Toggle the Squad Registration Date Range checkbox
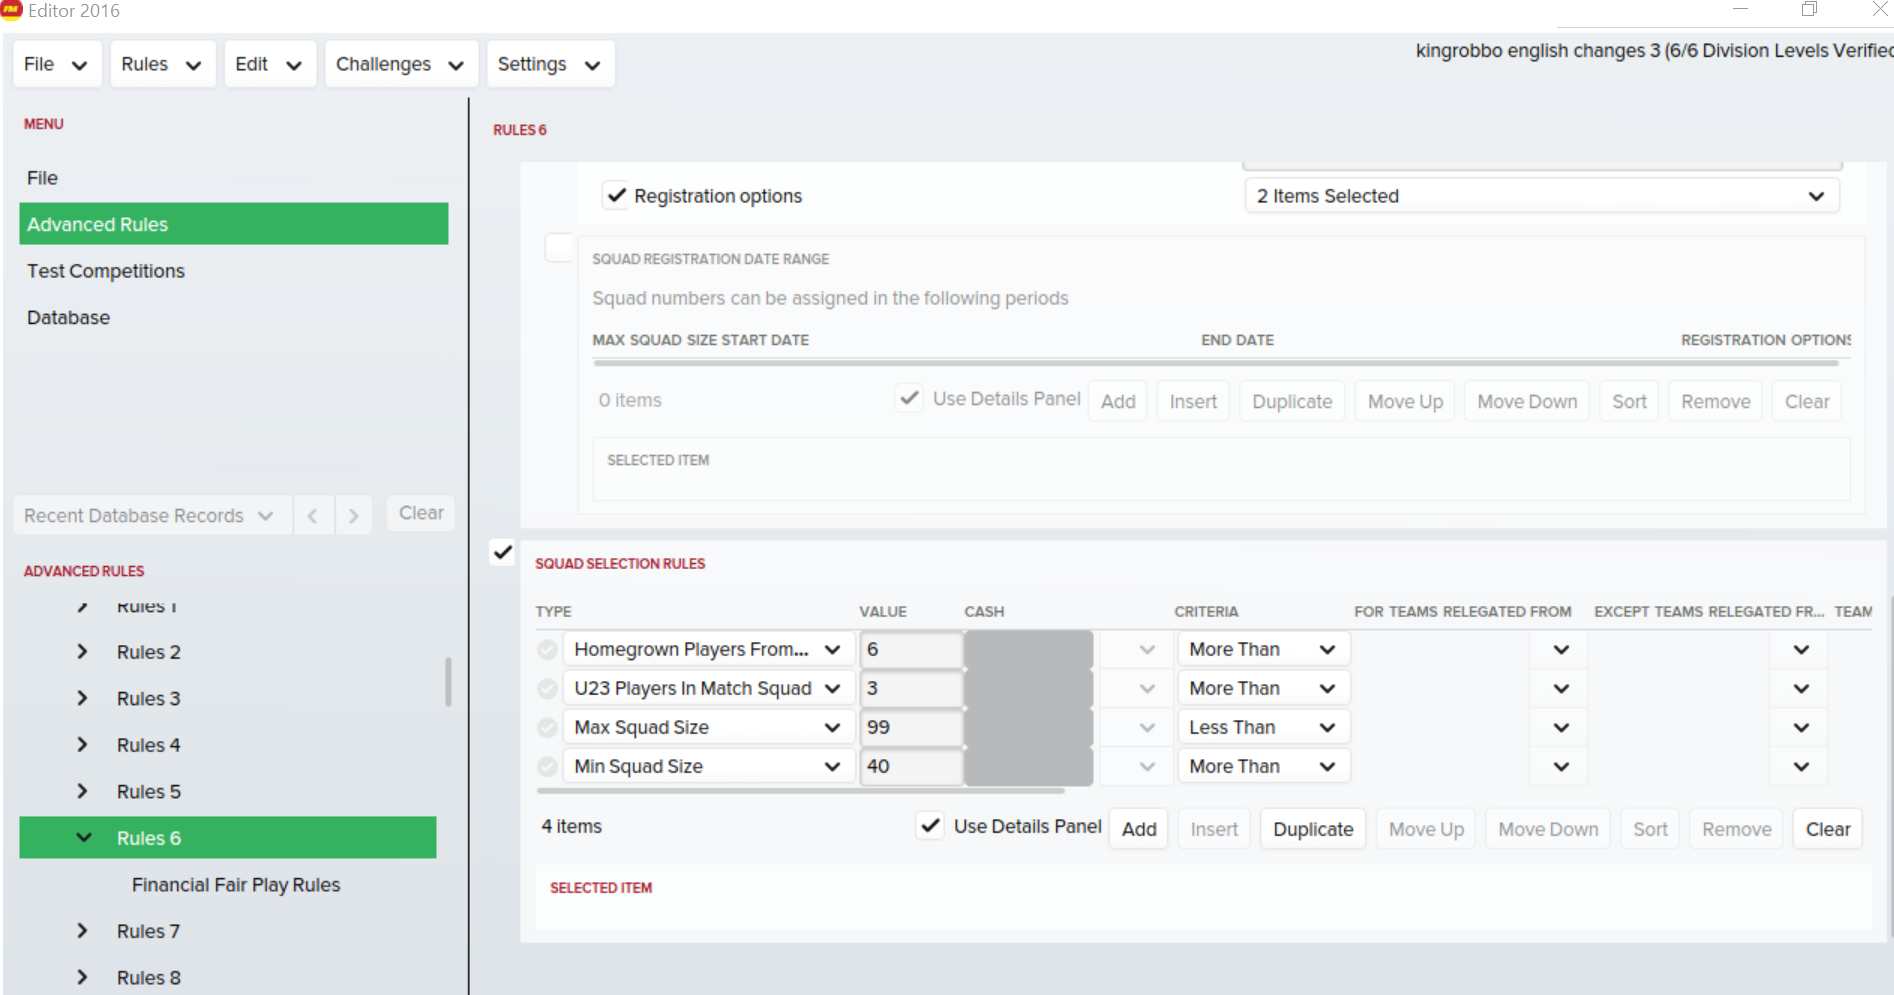The image size is (1894, 995). click(559, 248)
